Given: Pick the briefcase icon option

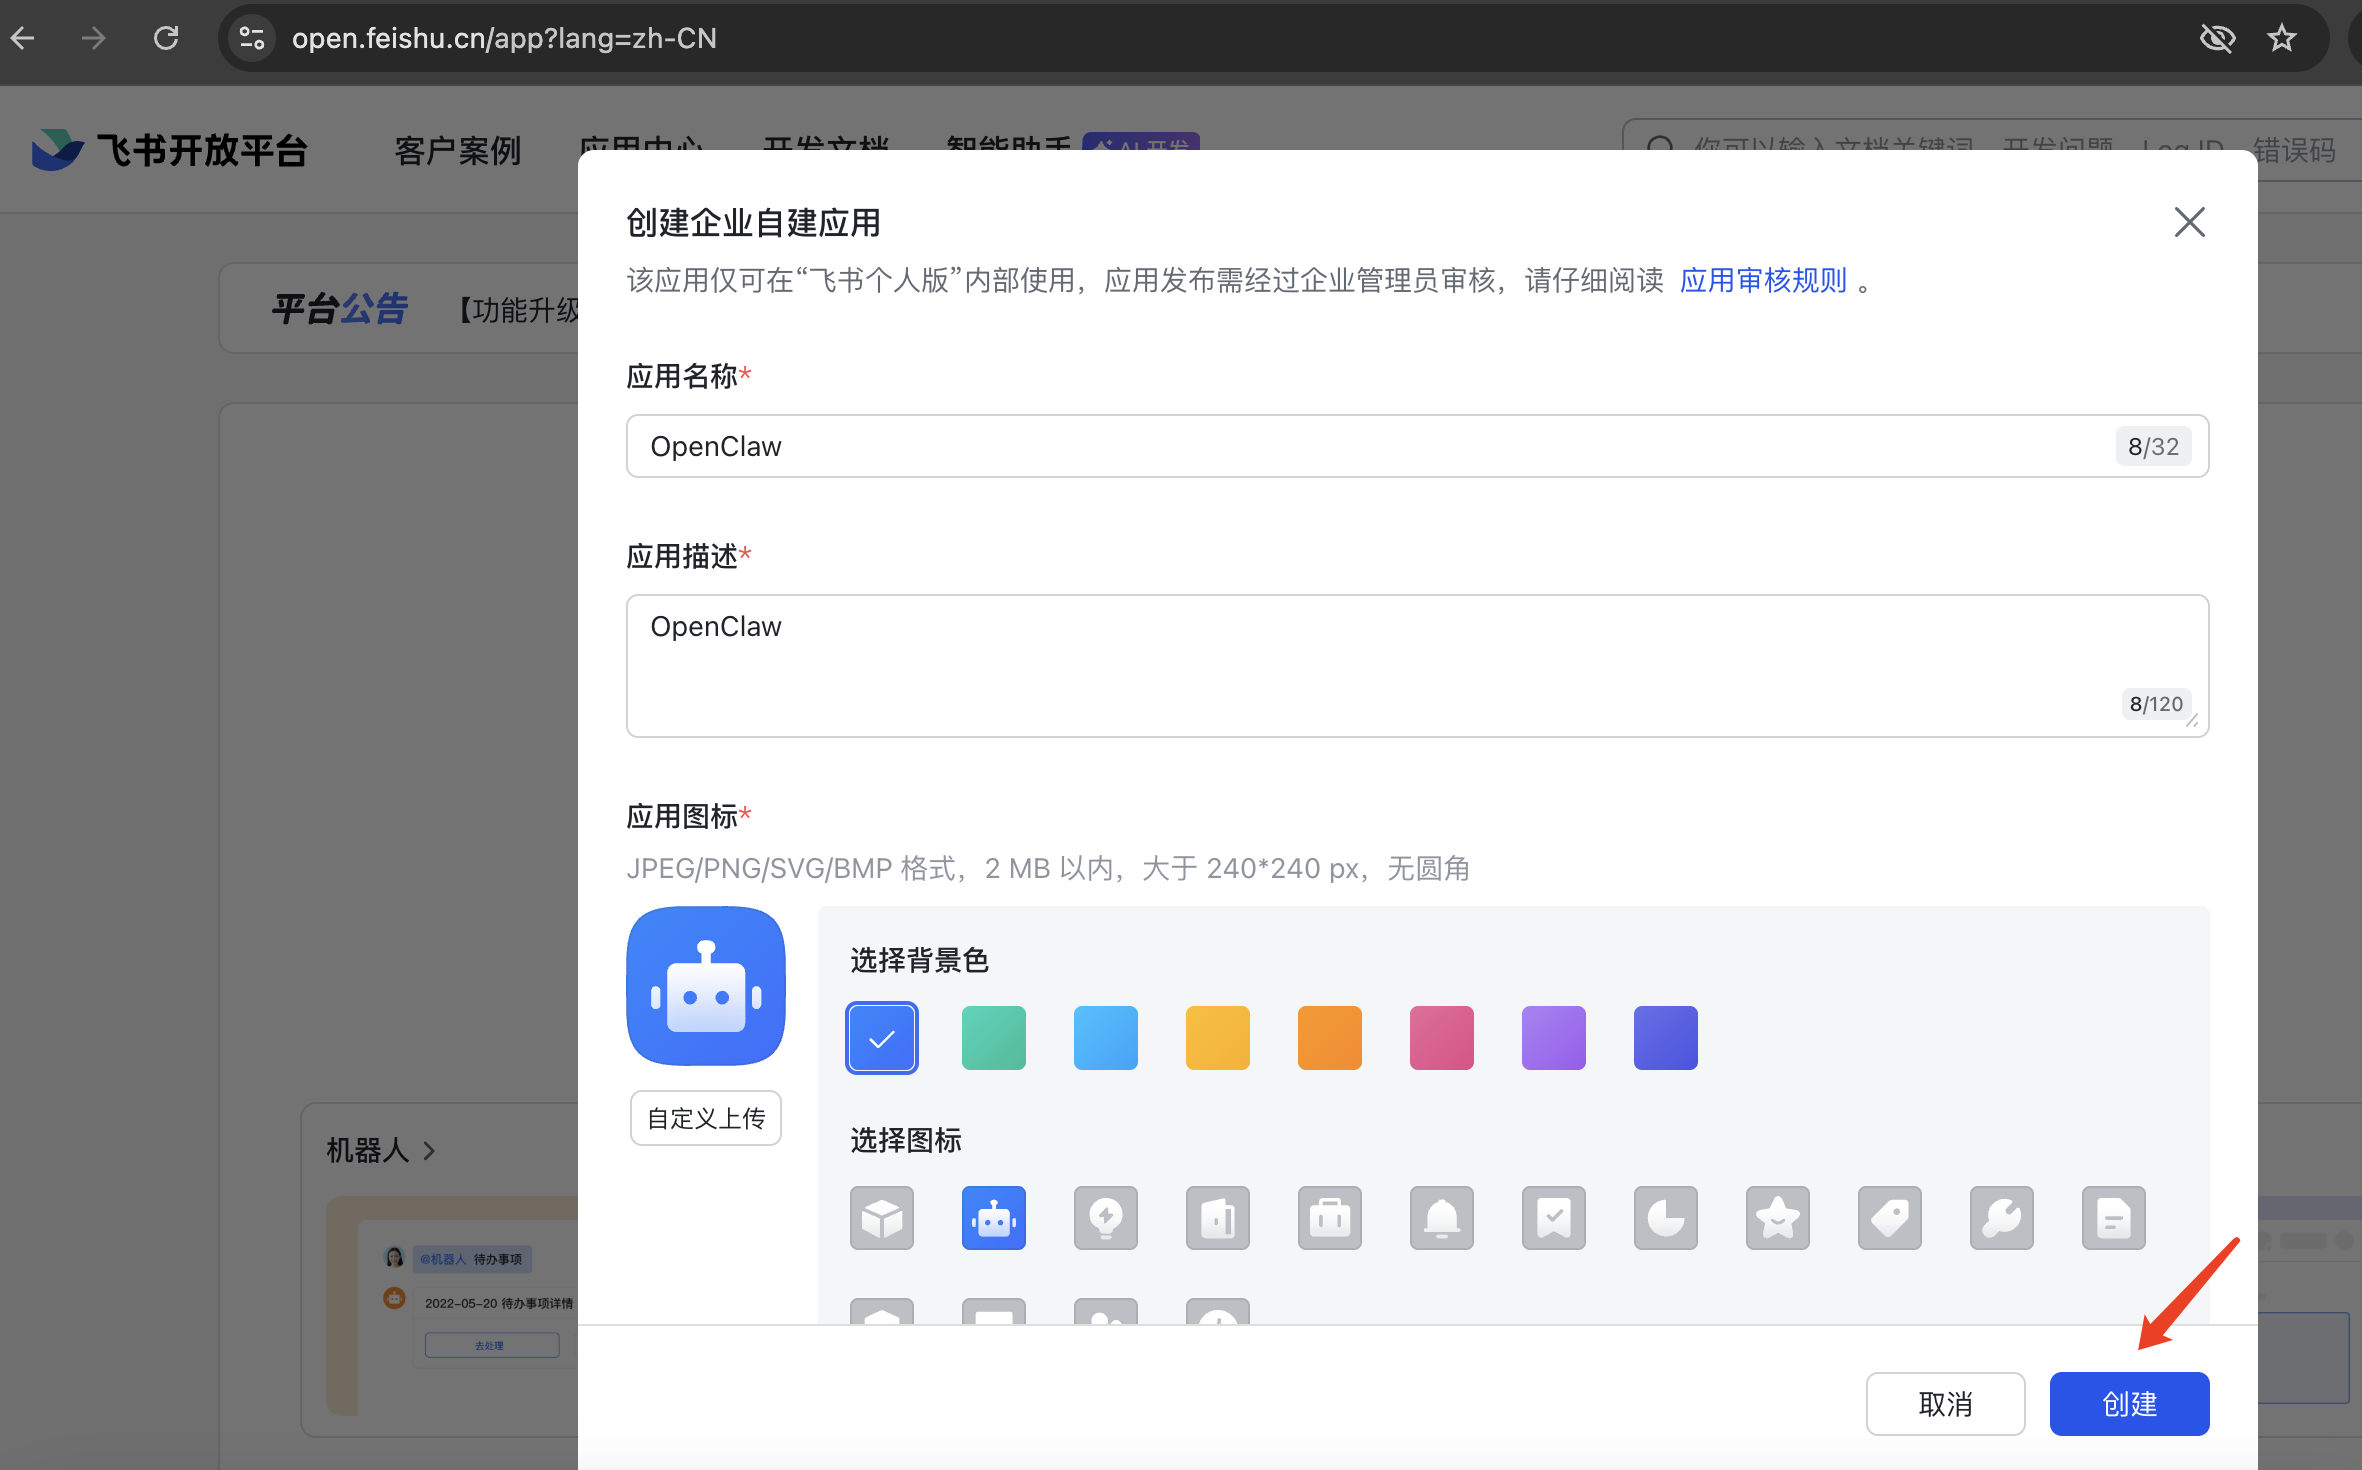Looking at the screenshot, I should [1329, 1218].
